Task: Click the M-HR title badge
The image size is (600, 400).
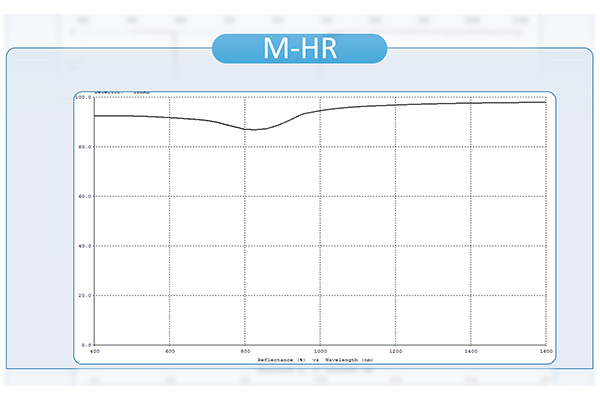Action: 300,49
